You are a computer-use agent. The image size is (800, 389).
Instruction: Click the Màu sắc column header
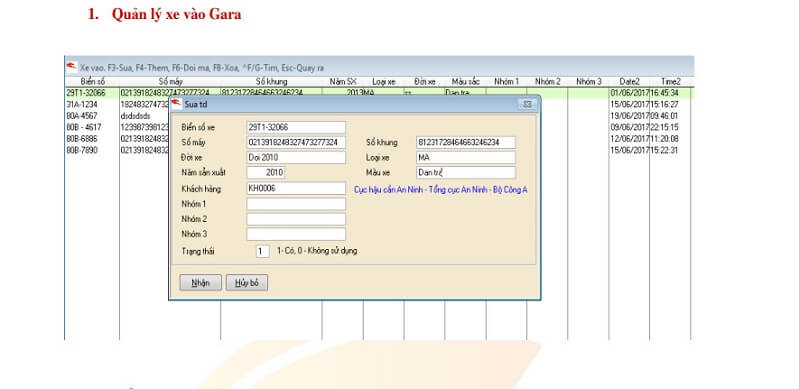coord(465,82)
